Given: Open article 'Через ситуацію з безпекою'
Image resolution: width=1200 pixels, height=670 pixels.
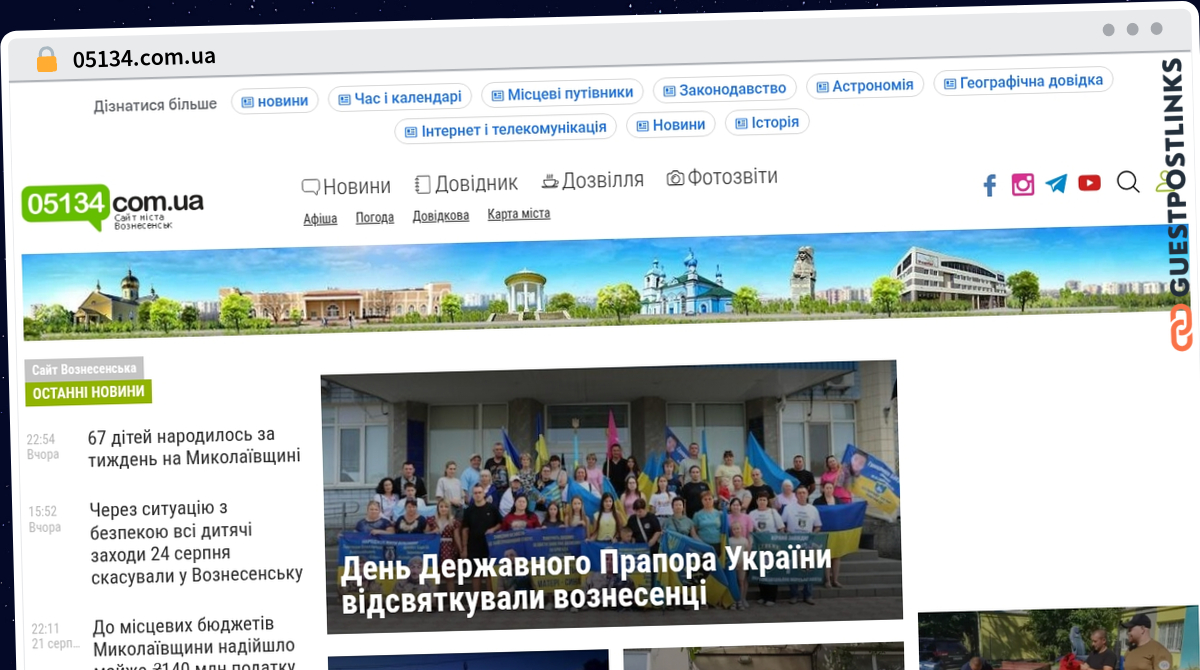Looking at the screenshot, I should tap(196, 542).
